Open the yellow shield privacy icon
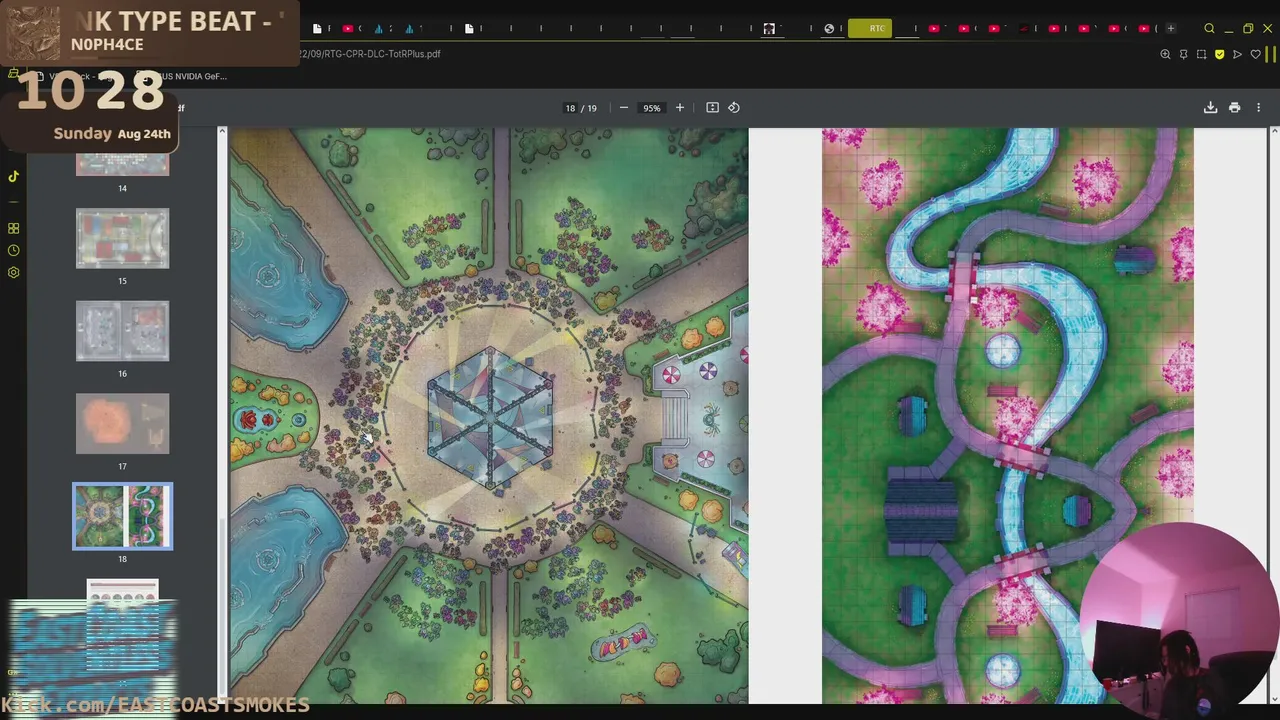 [1219, 54]
